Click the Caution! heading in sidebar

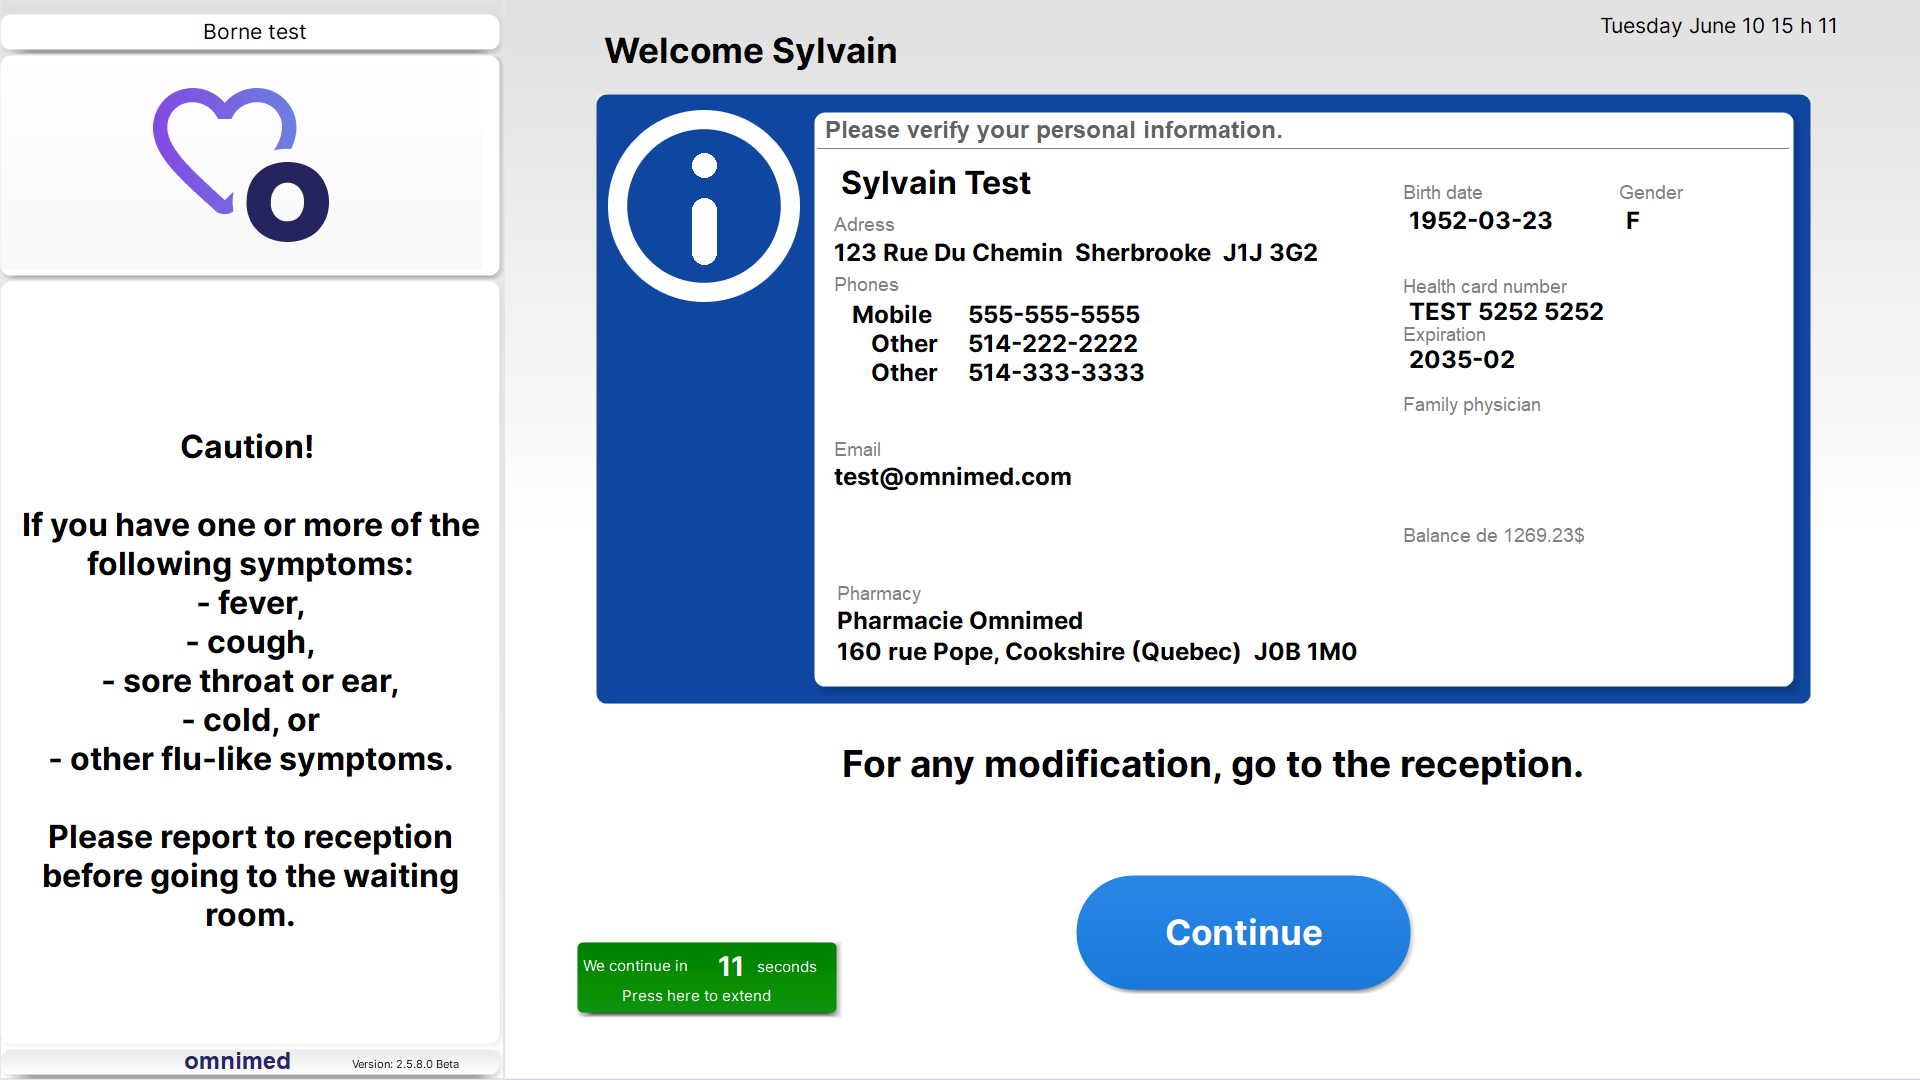click(x=247, y=447)
